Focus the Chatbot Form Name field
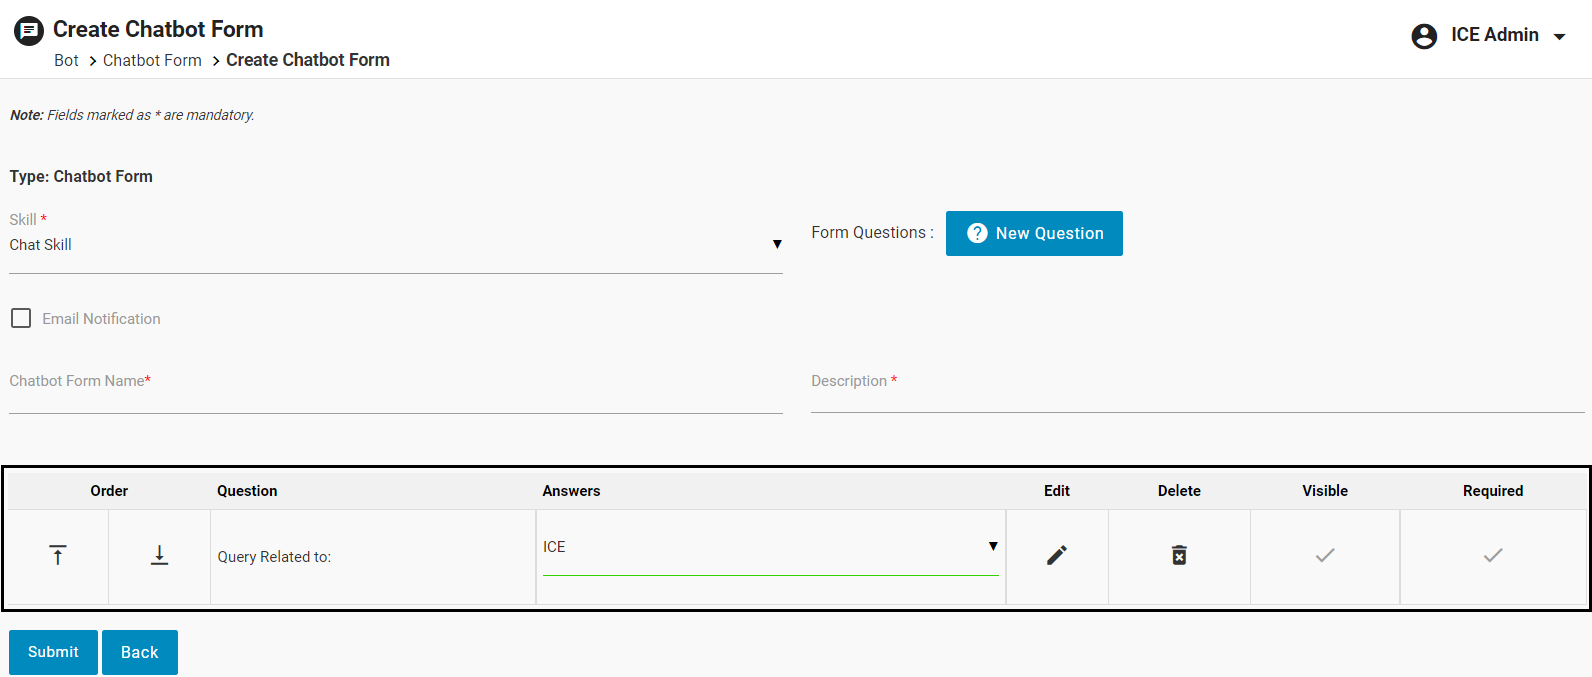 [395, 396]
